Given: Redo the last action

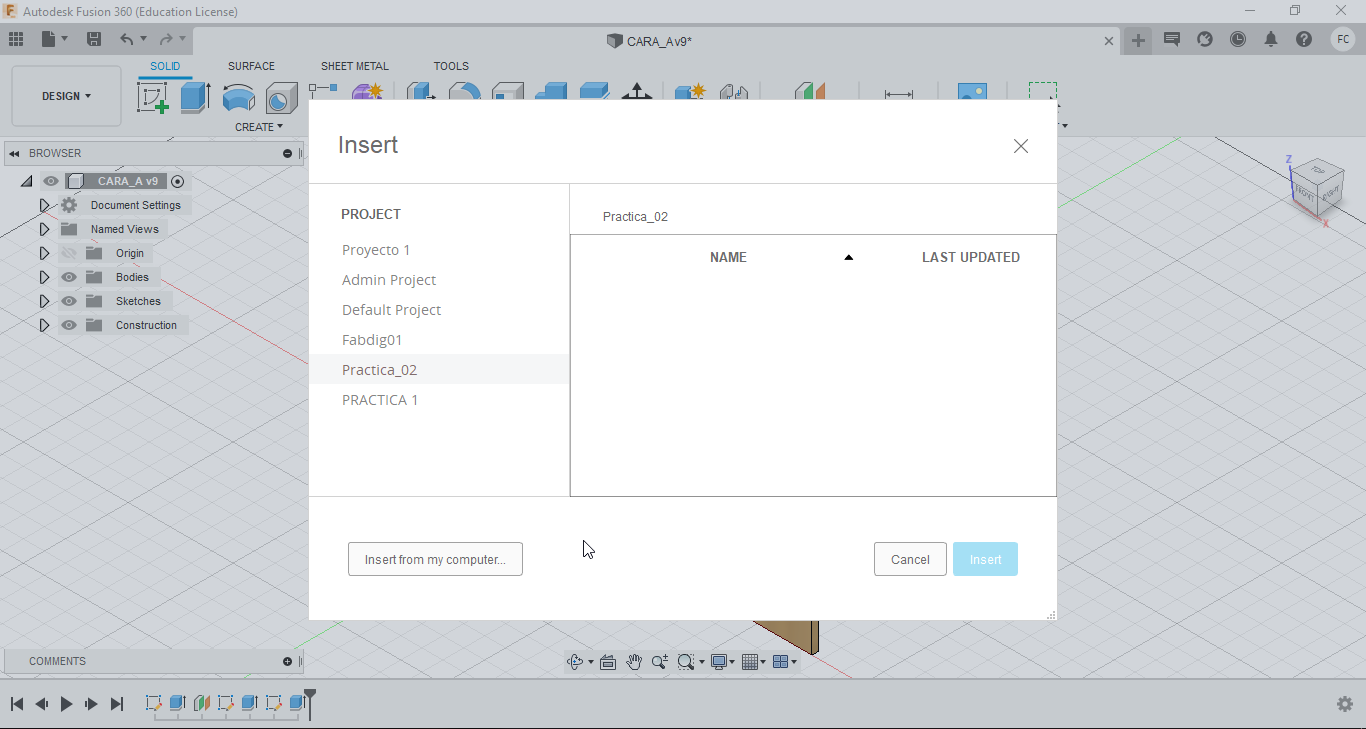Looking at the screenshot, I should click(x=166, y=39).
